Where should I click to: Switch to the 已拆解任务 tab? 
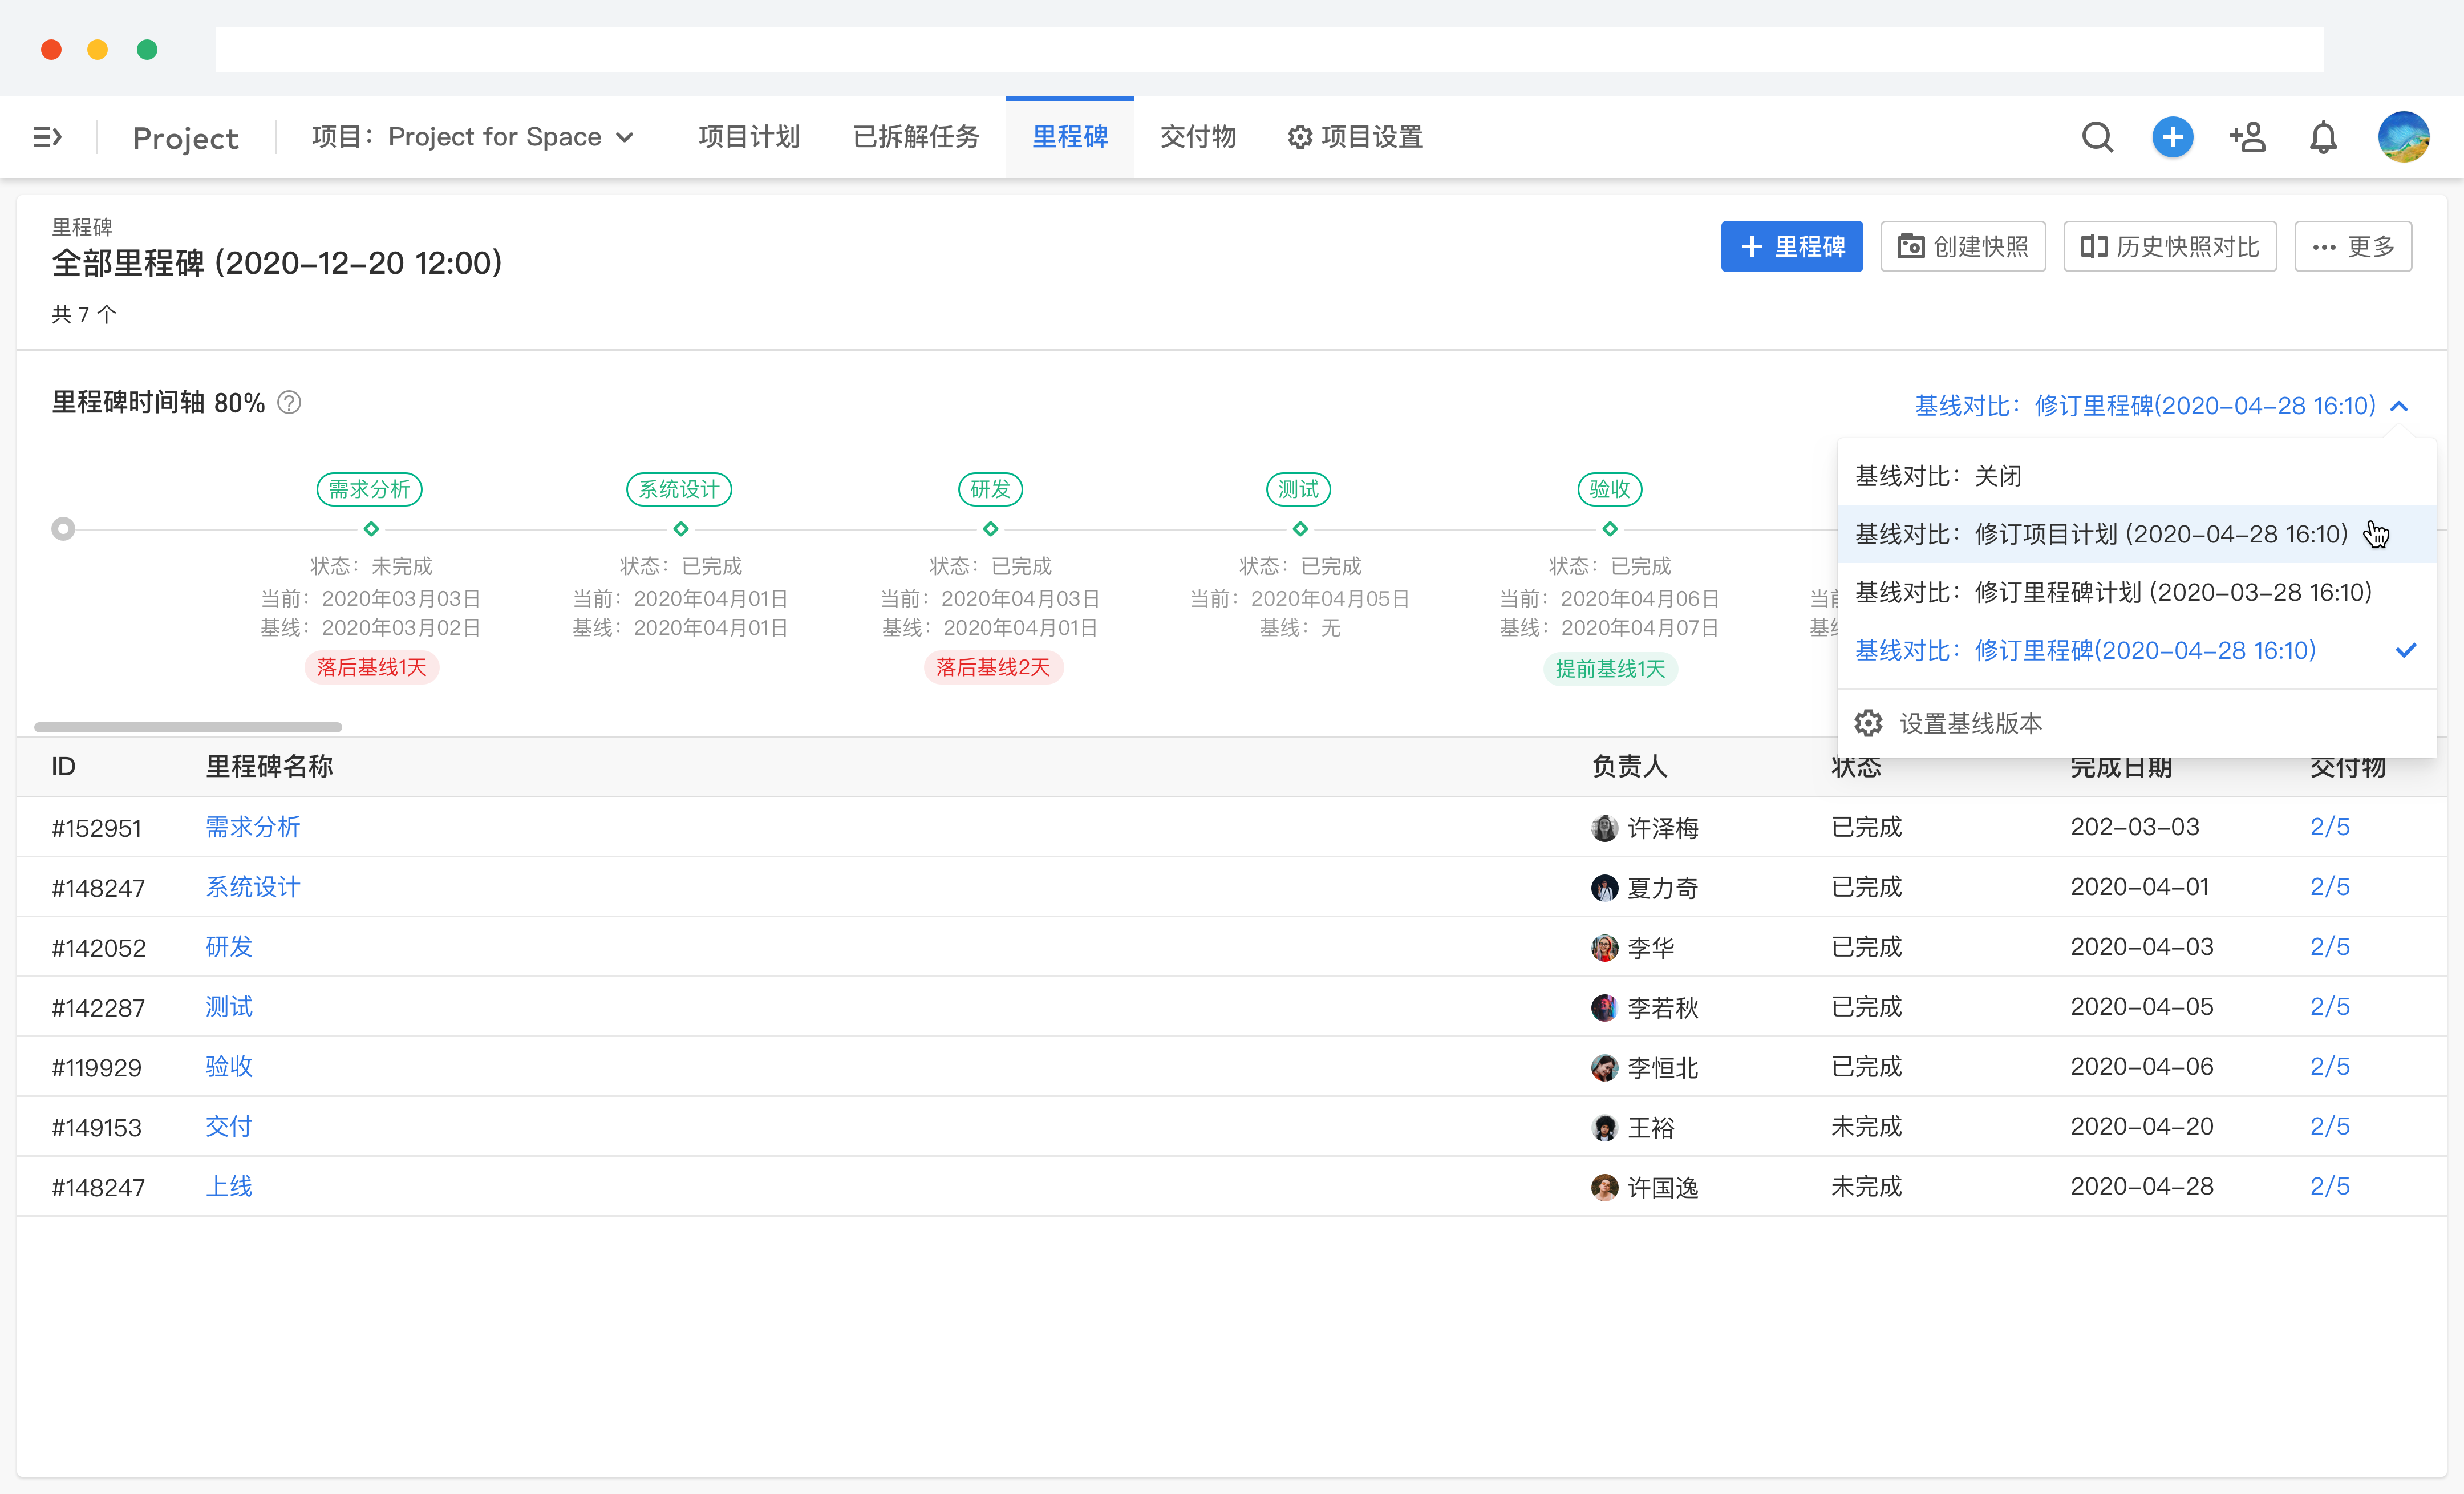pos(916,137)
